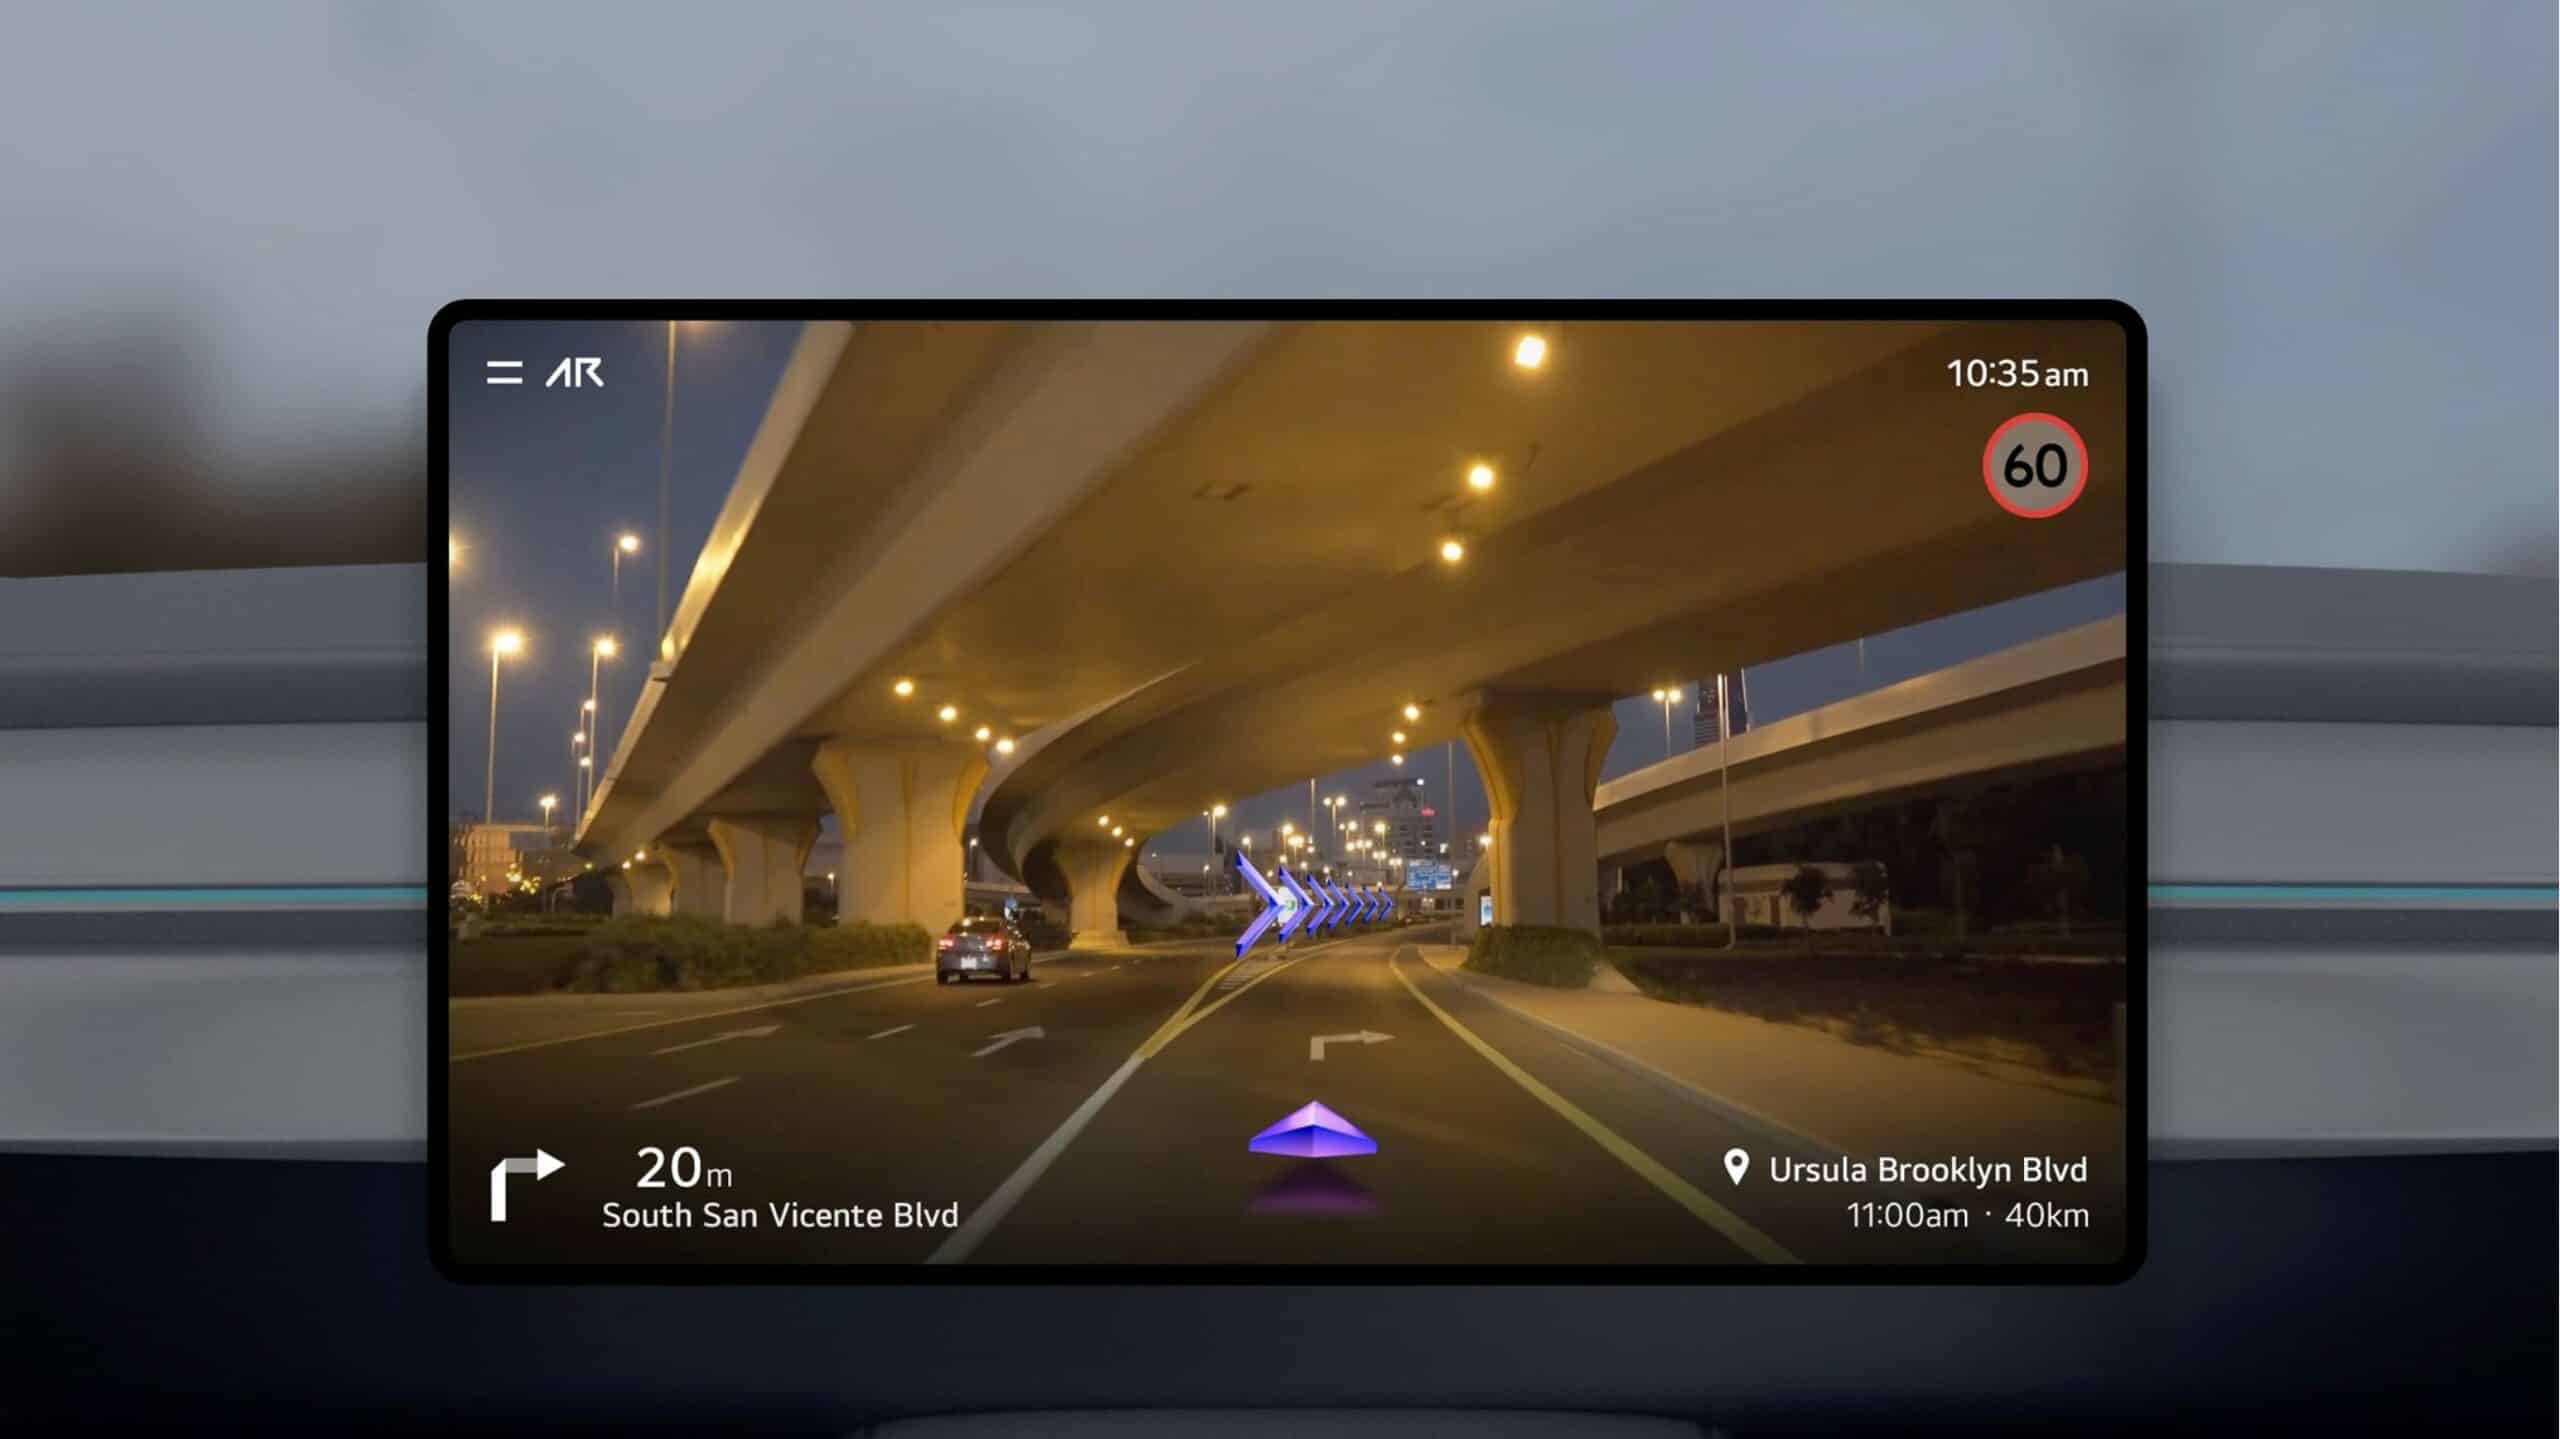
Task: Click destination pin icon for Ursula Brooklyn Blvd
Action: [x=1728, y=1166]
